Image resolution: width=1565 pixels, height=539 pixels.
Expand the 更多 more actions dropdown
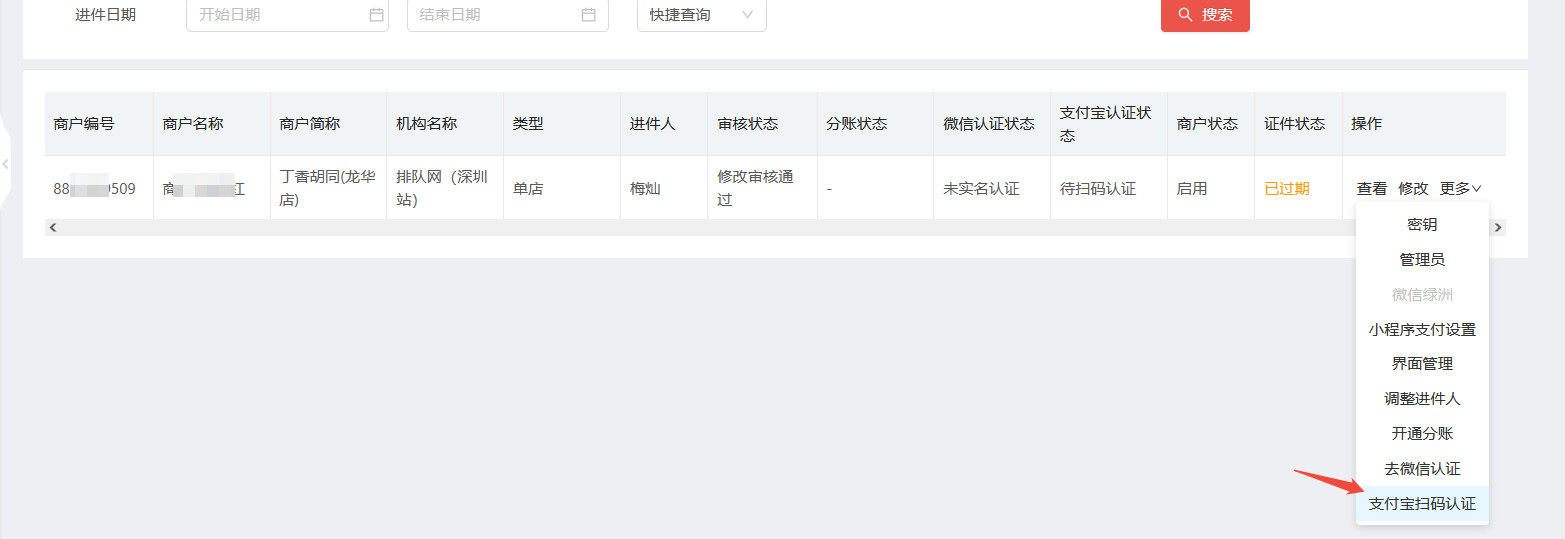1460,188
